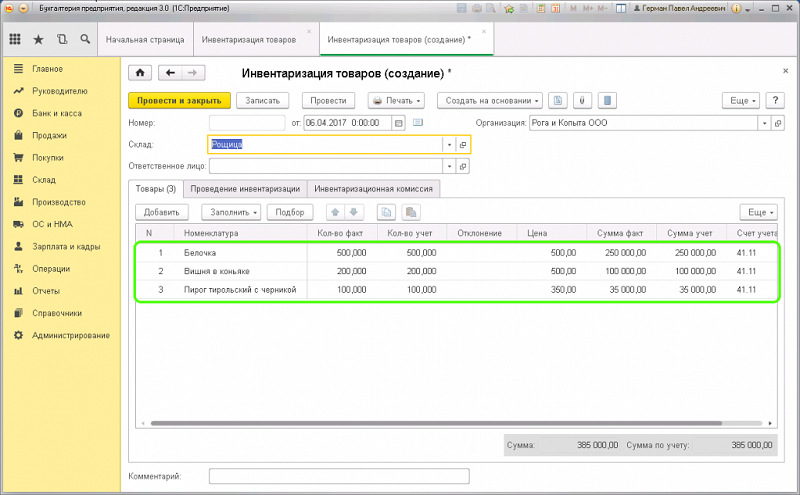Switch to Инвентаризационная комиссия tab

(x=373, y=189)
